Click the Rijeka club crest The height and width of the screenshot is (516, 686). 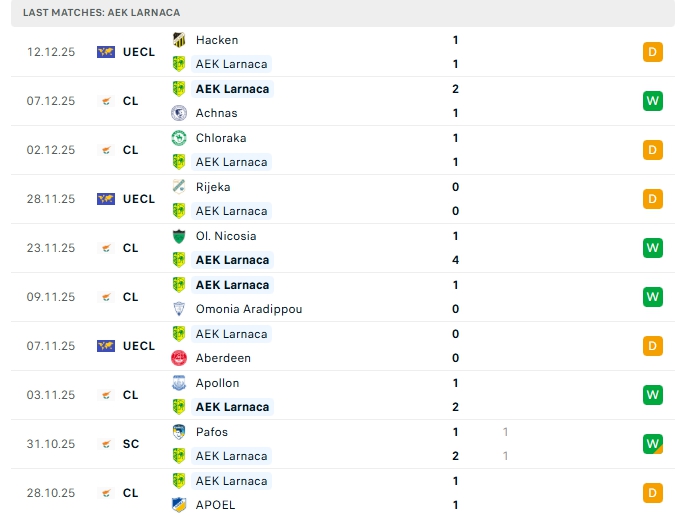click(x=179, y=187)
